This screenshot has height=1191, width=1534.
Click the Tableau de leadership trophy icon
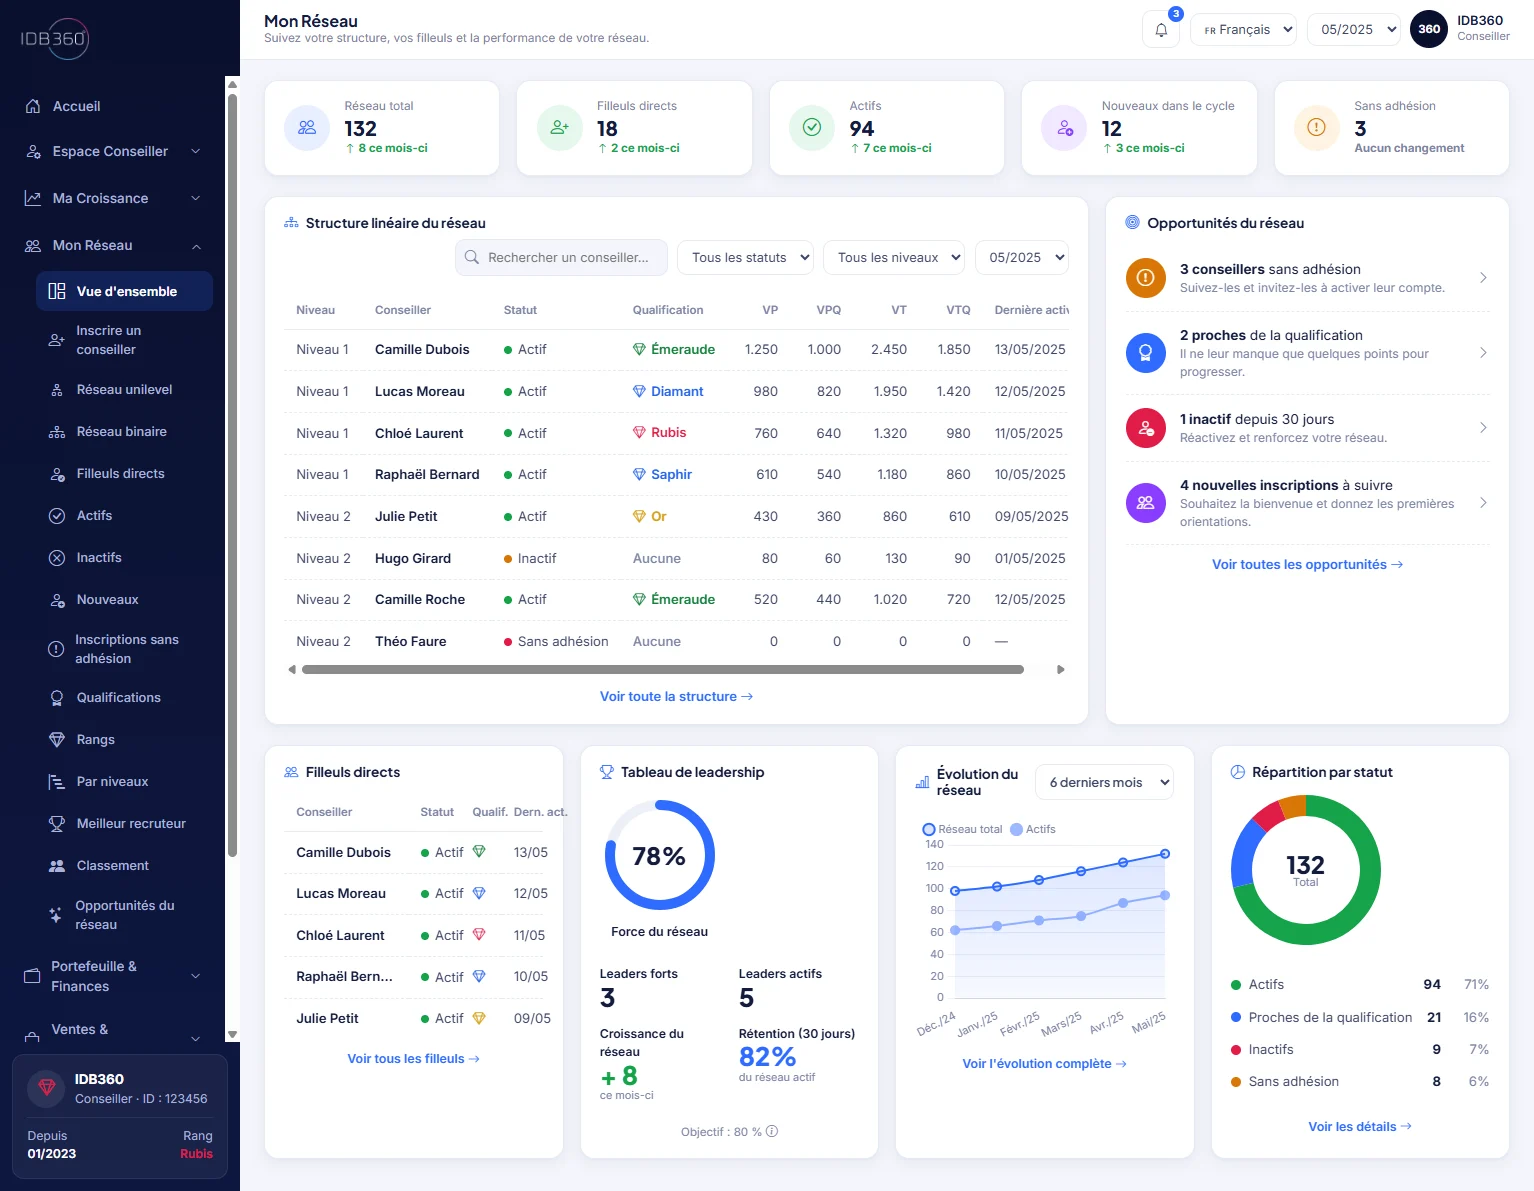tap(606, 772)
